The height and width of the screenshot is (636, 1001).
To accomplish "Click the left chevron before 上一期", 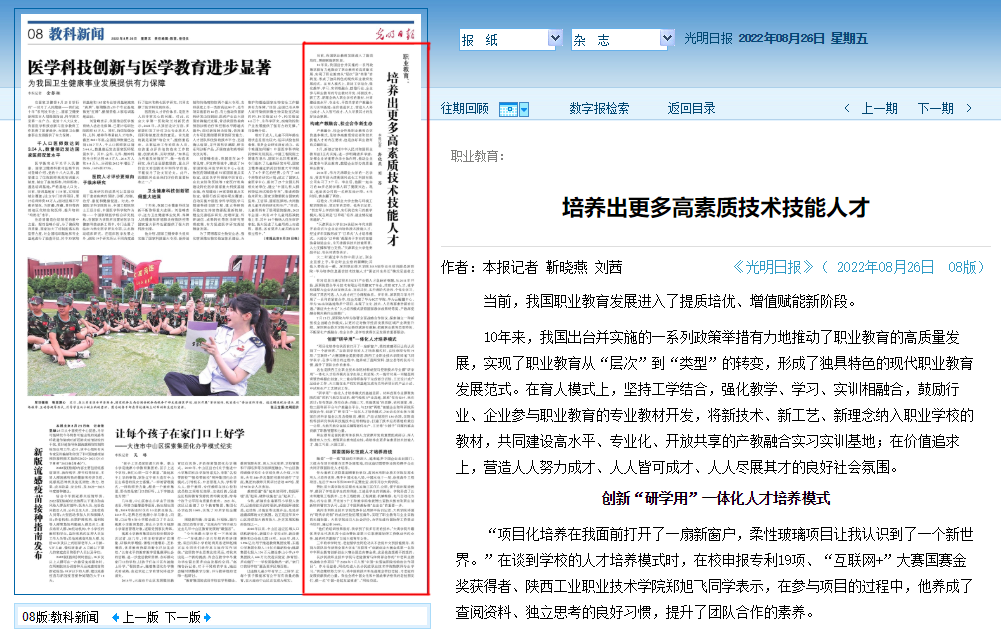I will tap(847, 108).
